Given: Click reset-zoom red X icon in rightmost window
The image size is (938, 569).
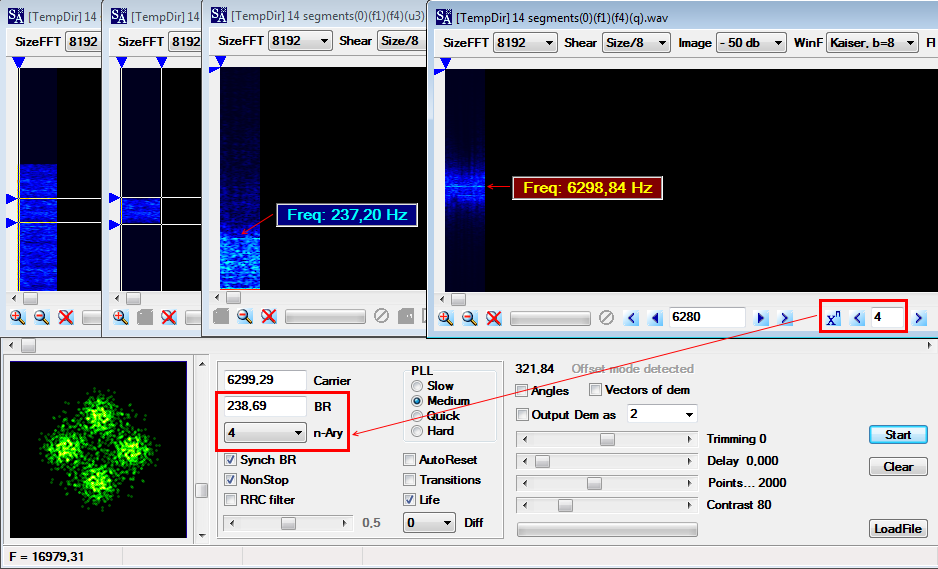Looking at the screenshot, I should point(493,318).
